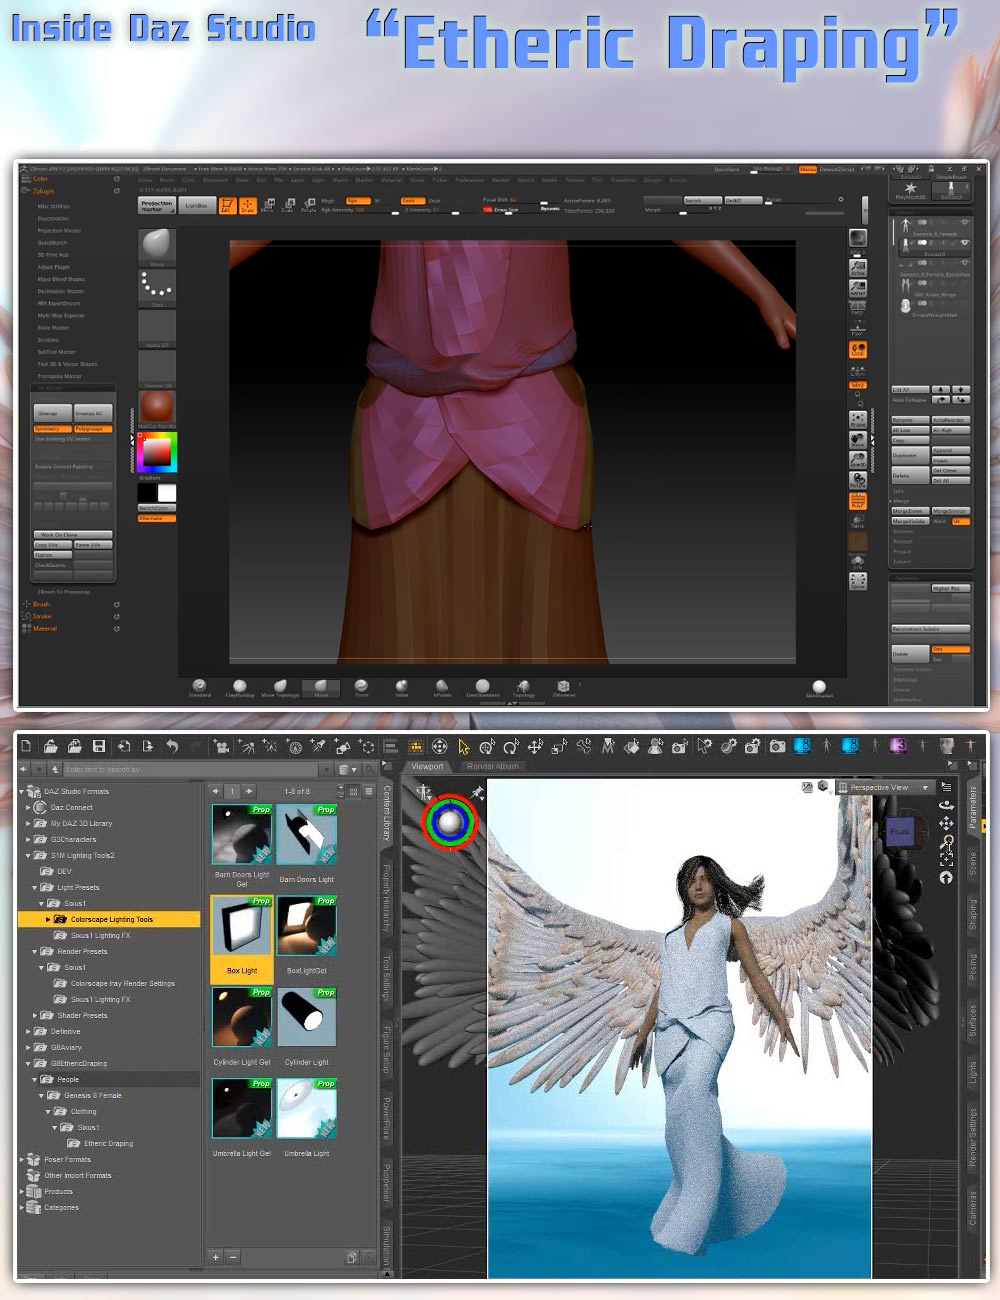This screenshot has width=1000, height=1300.
Task: Toggle Edit mode button in ZBrush
Action: pos(226,205)
